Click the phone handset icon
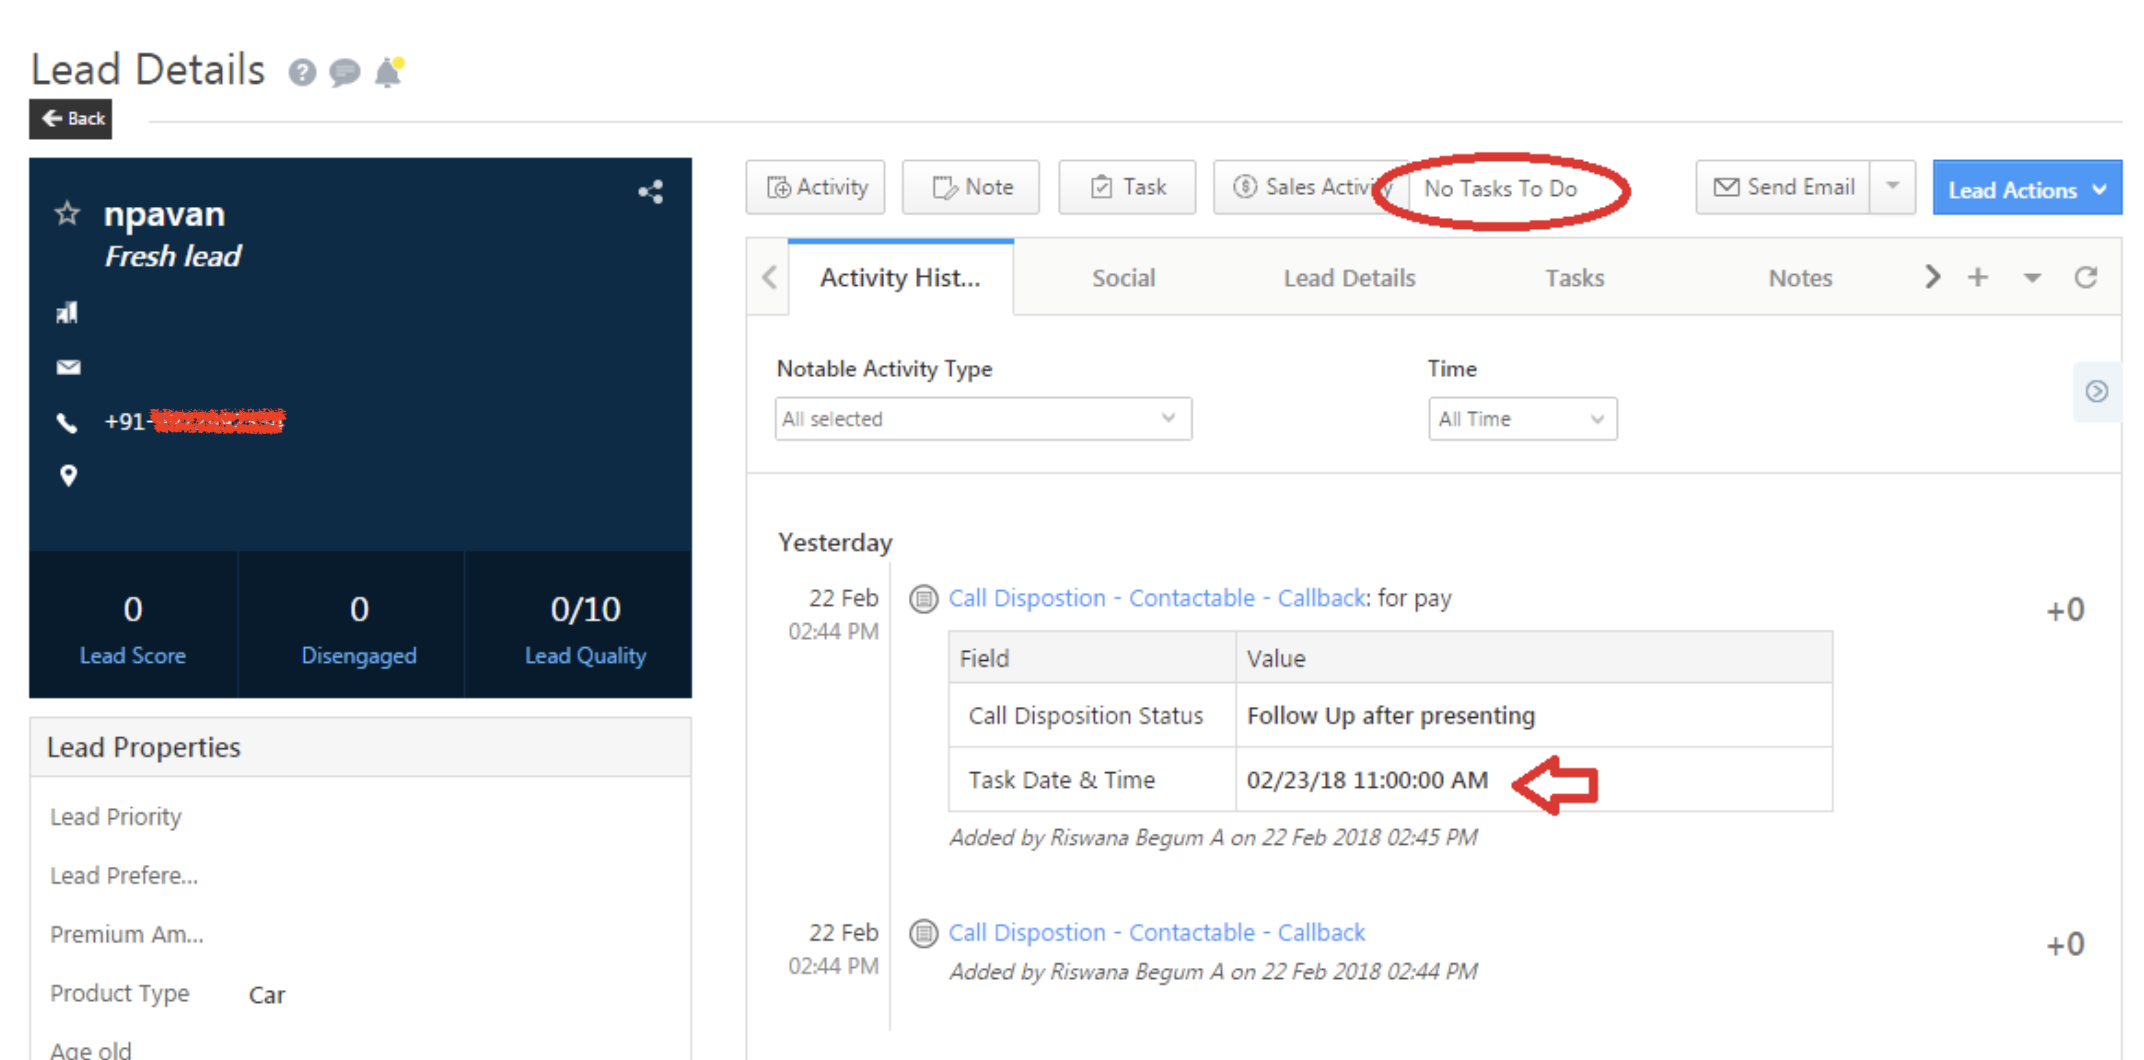 click(67, 423)
